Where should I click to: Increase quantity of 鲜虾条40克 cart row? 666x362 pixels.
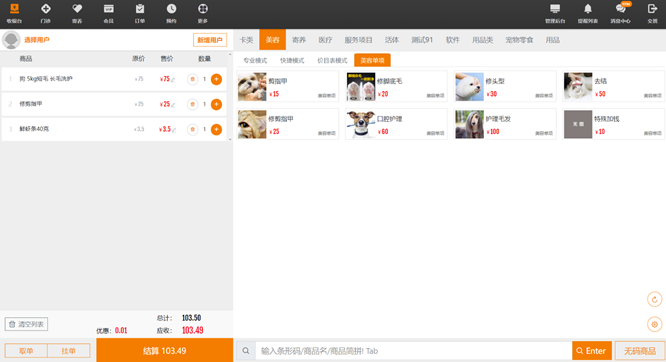[216, 129]
